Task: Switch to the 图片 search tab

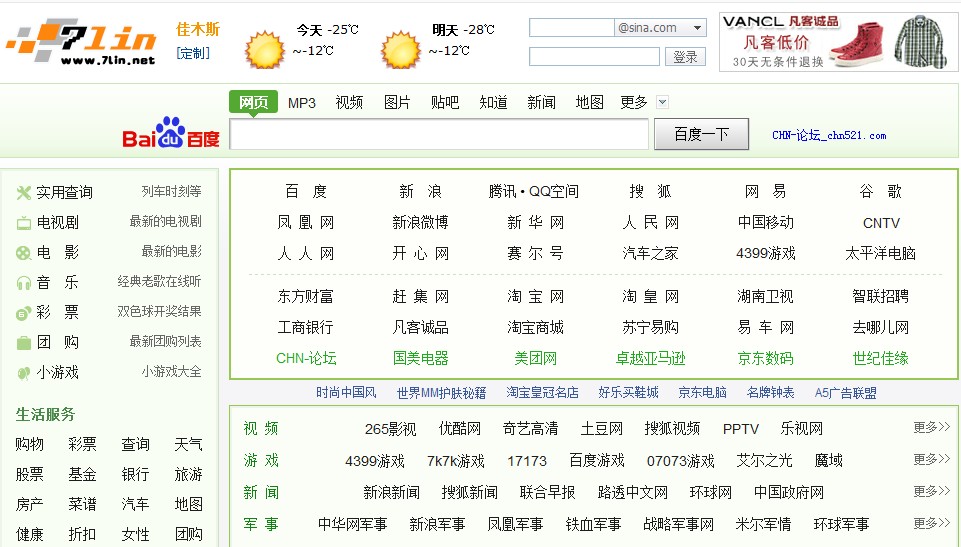Action: [397, 102]
